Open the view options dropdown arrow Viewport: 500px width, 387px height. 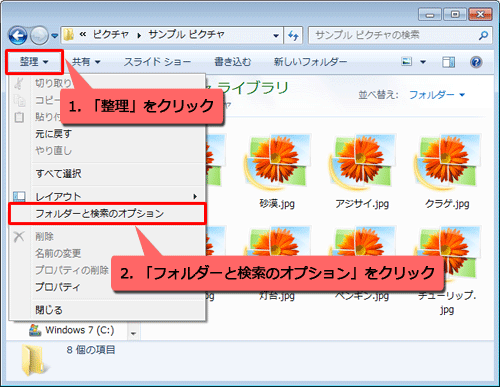pyautogui.click(x=423, y=62)
